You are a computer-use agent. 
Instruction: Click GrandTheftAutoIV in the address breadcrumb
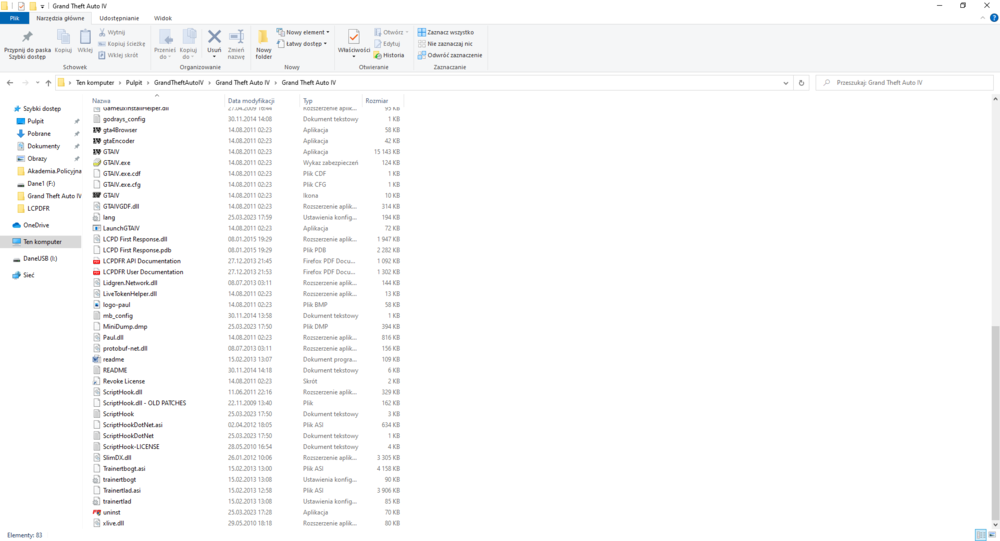(x=179, y=82)
